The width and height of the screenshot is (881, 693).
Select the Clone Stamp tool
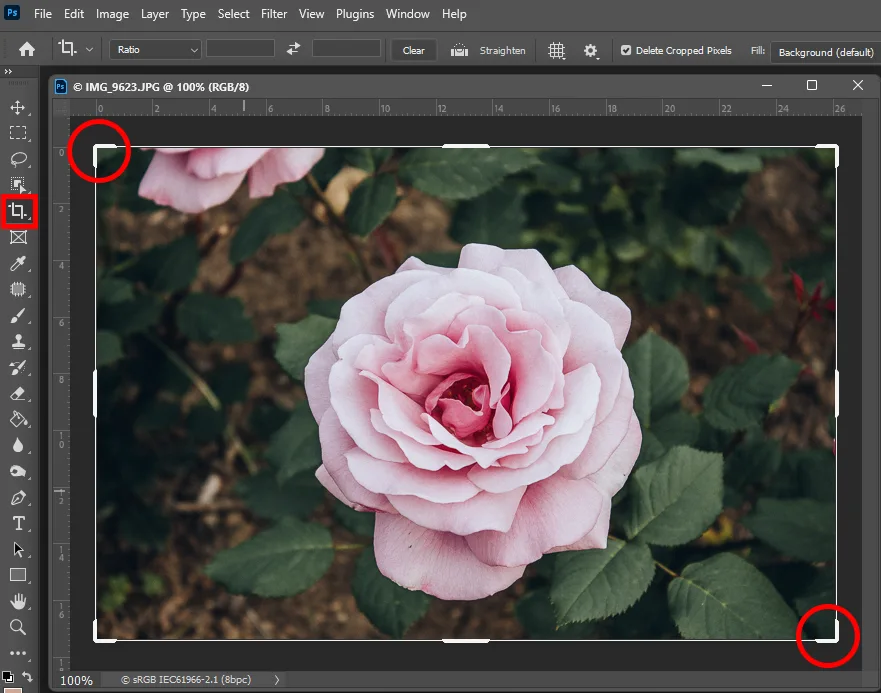pyautogui.click(x=18, y=341)
